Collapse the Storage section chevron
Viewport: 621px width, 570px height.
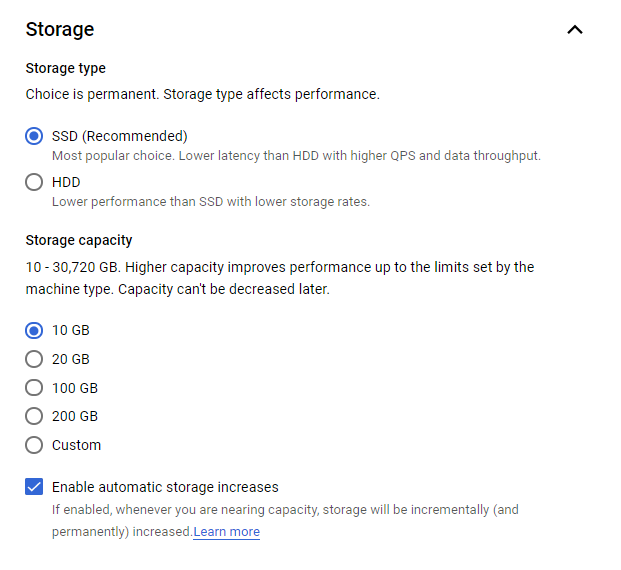[574, 29]
